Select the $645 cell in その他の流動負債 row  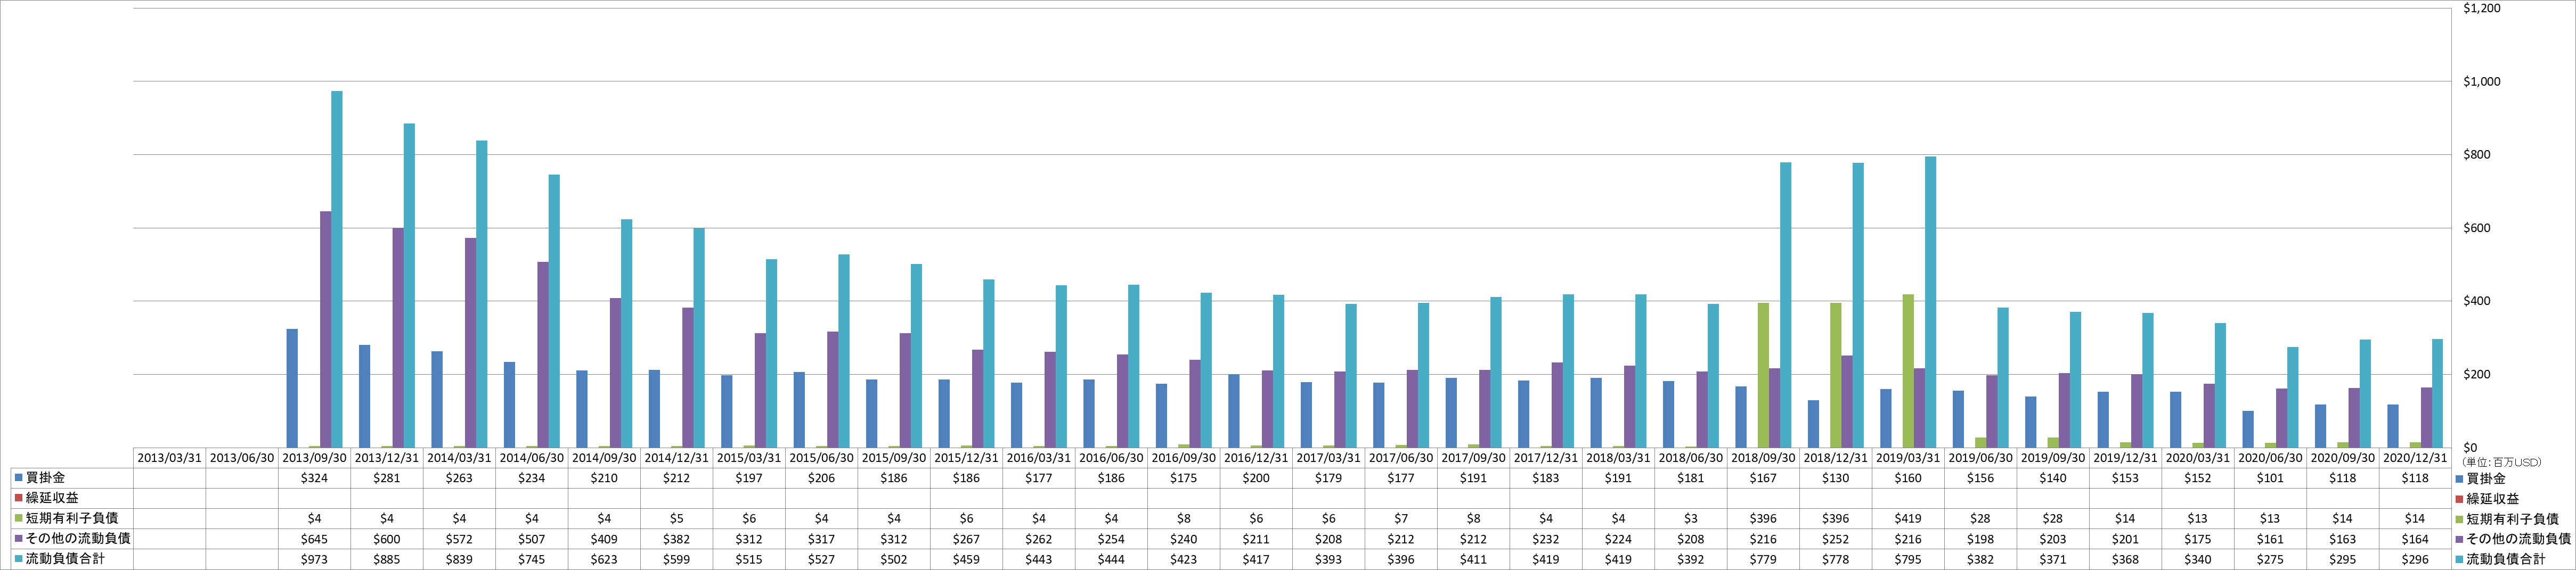pos(314,538)
